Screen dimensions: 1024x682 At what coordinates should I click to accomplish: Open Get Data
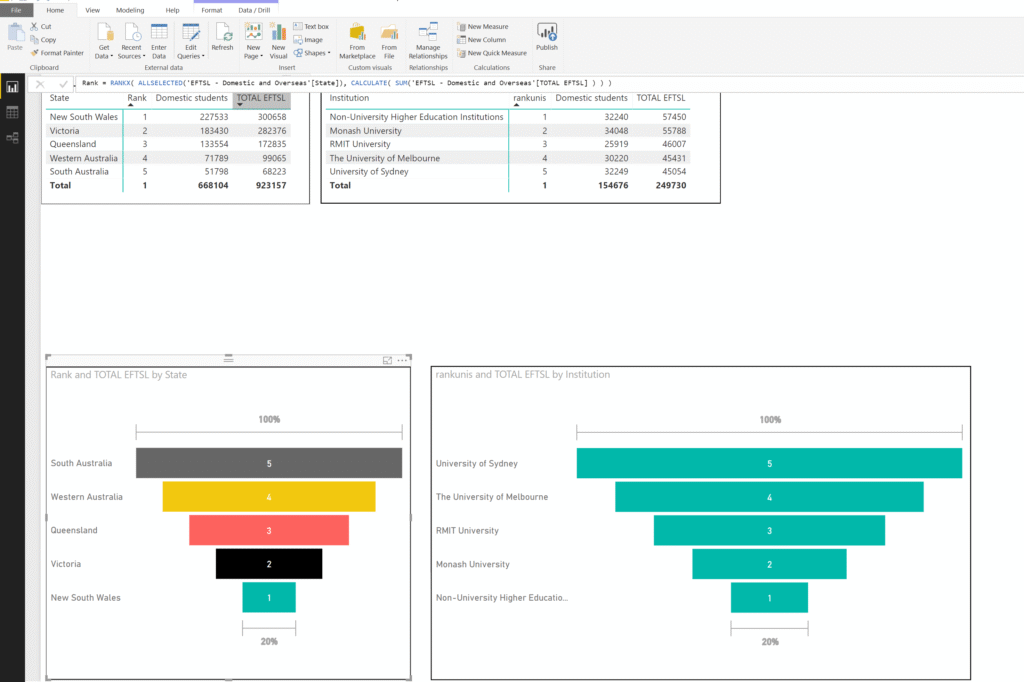click(104, 41)
